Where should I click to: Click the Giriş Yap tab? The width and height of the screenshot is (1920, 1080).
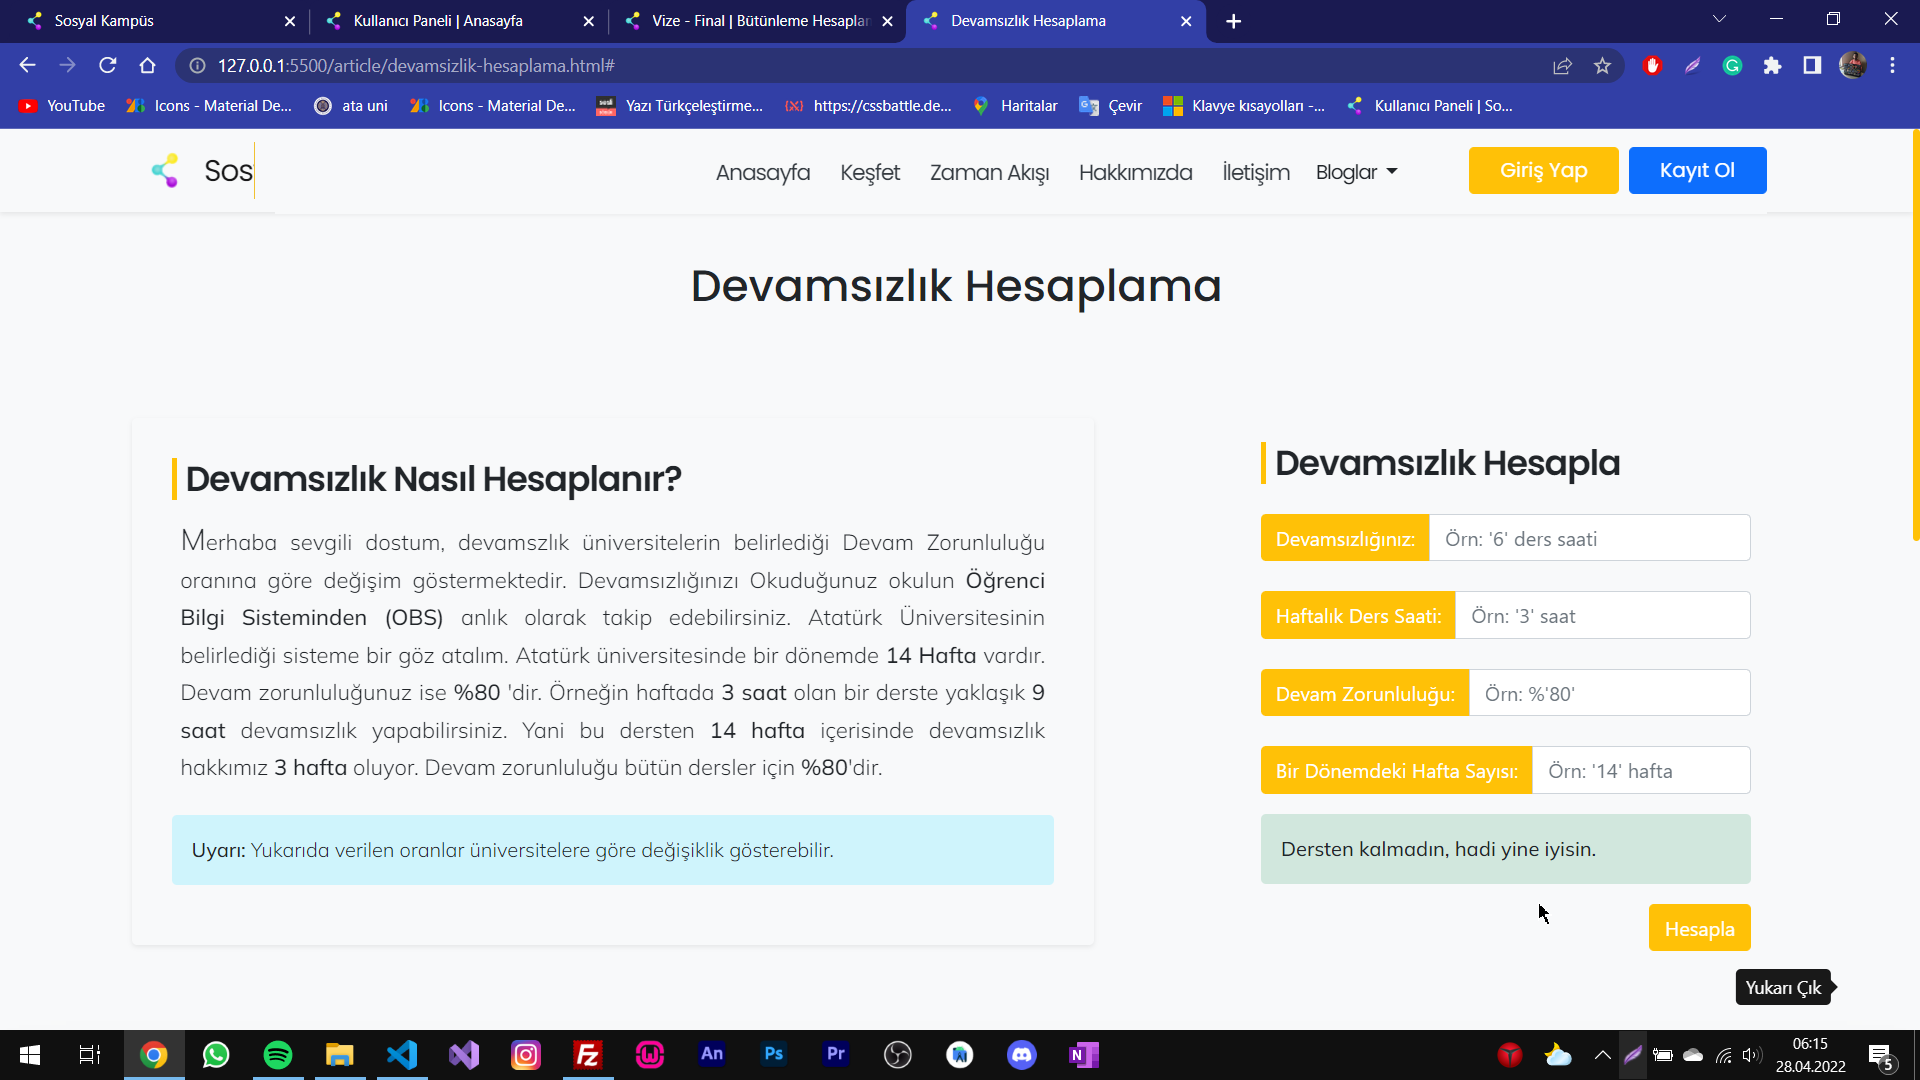[1543, 169]
